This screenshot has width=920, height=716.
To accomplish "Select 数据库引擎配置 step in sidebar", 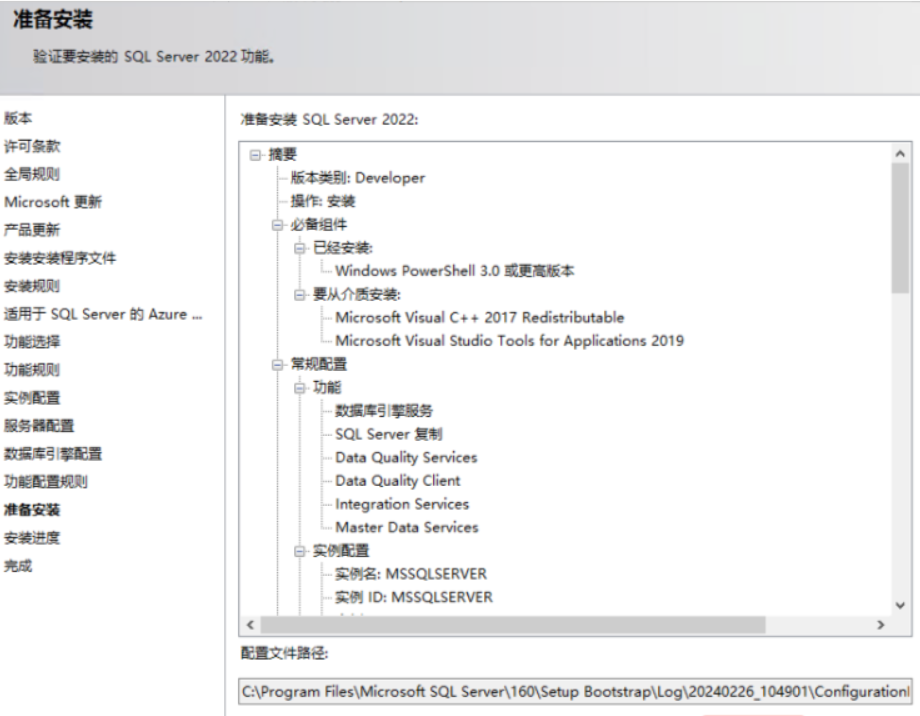I will click(x=53, y=454).
